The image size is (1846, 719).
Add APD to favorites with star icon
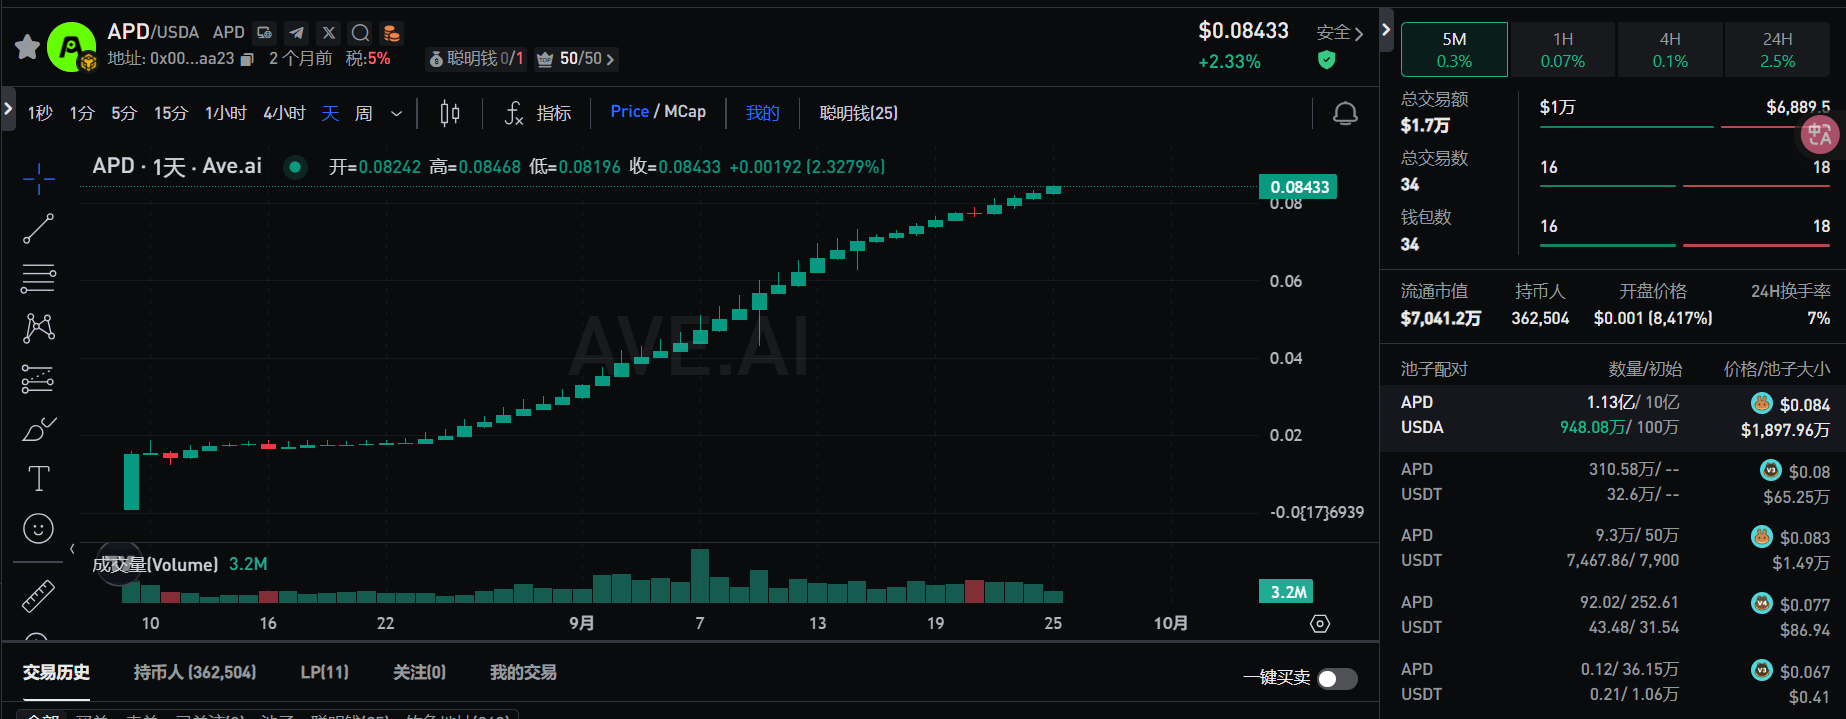27,46
